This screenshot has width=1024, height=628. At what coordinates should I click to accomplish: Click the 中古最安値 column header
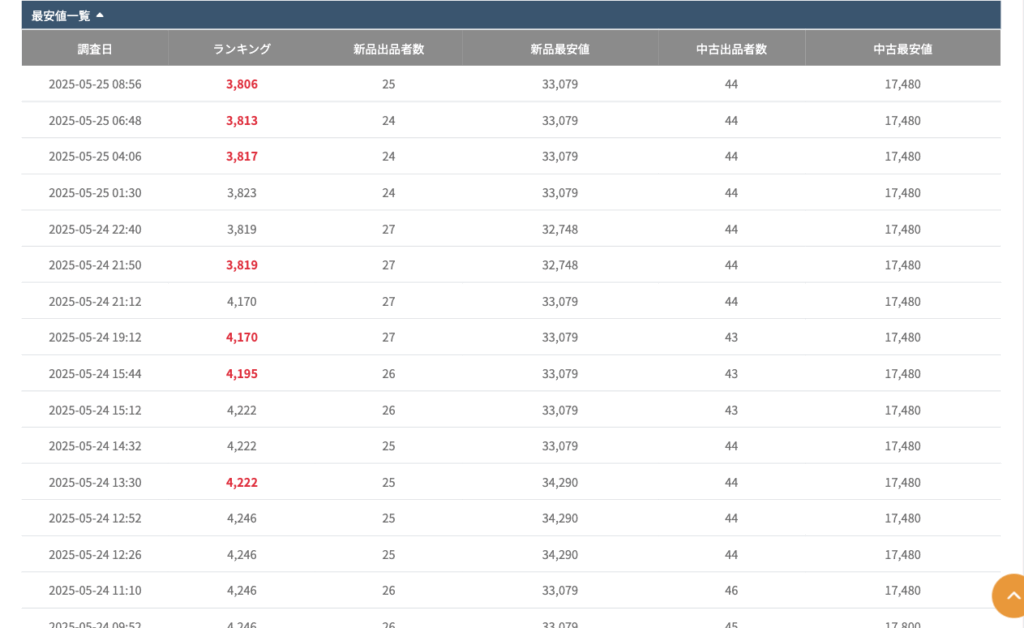pyautogui.click(x=903, y=49)
